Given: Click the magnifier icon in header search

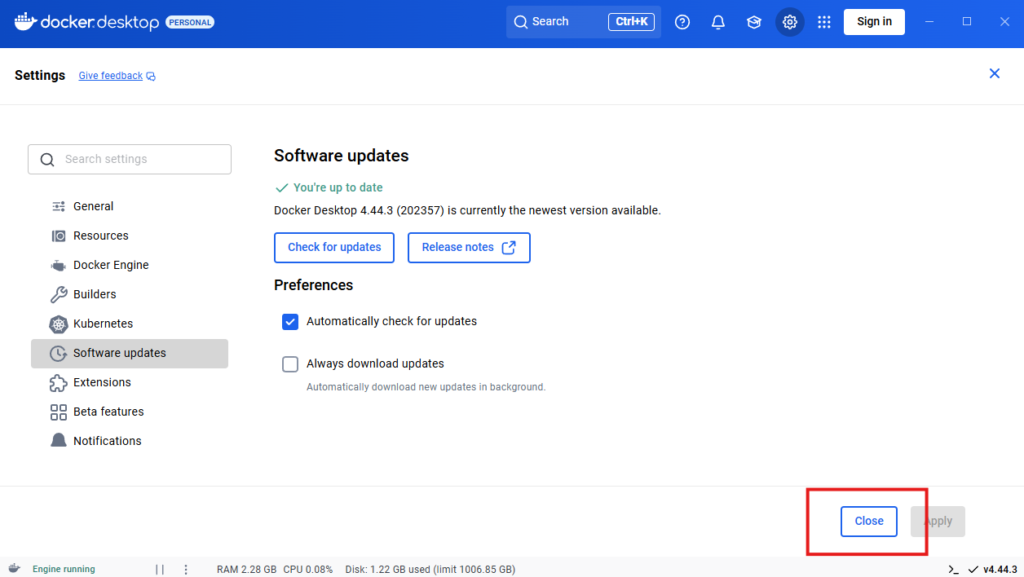Looking at the screenshot, I should pos(520,22).
